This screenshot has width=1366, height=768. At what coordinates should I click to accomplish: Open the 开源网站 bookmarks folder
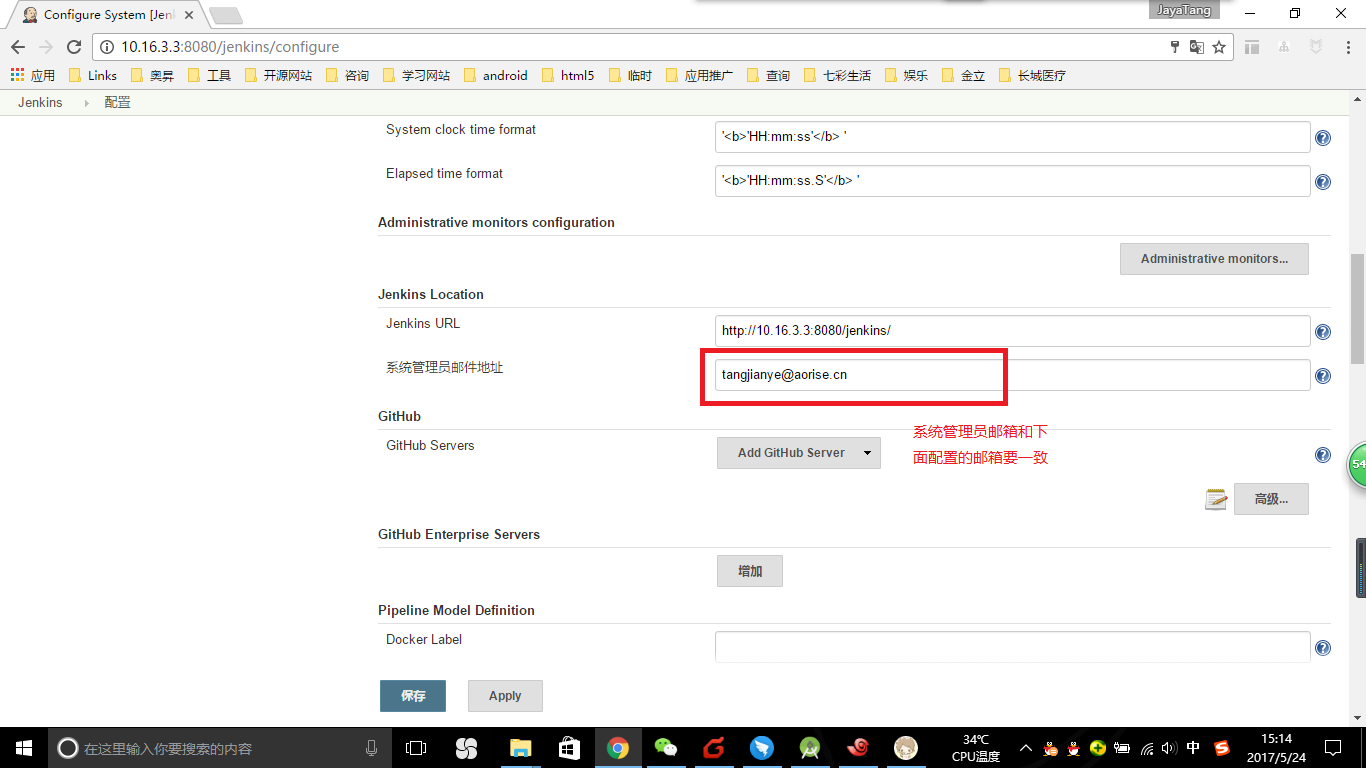click(277, 75)
